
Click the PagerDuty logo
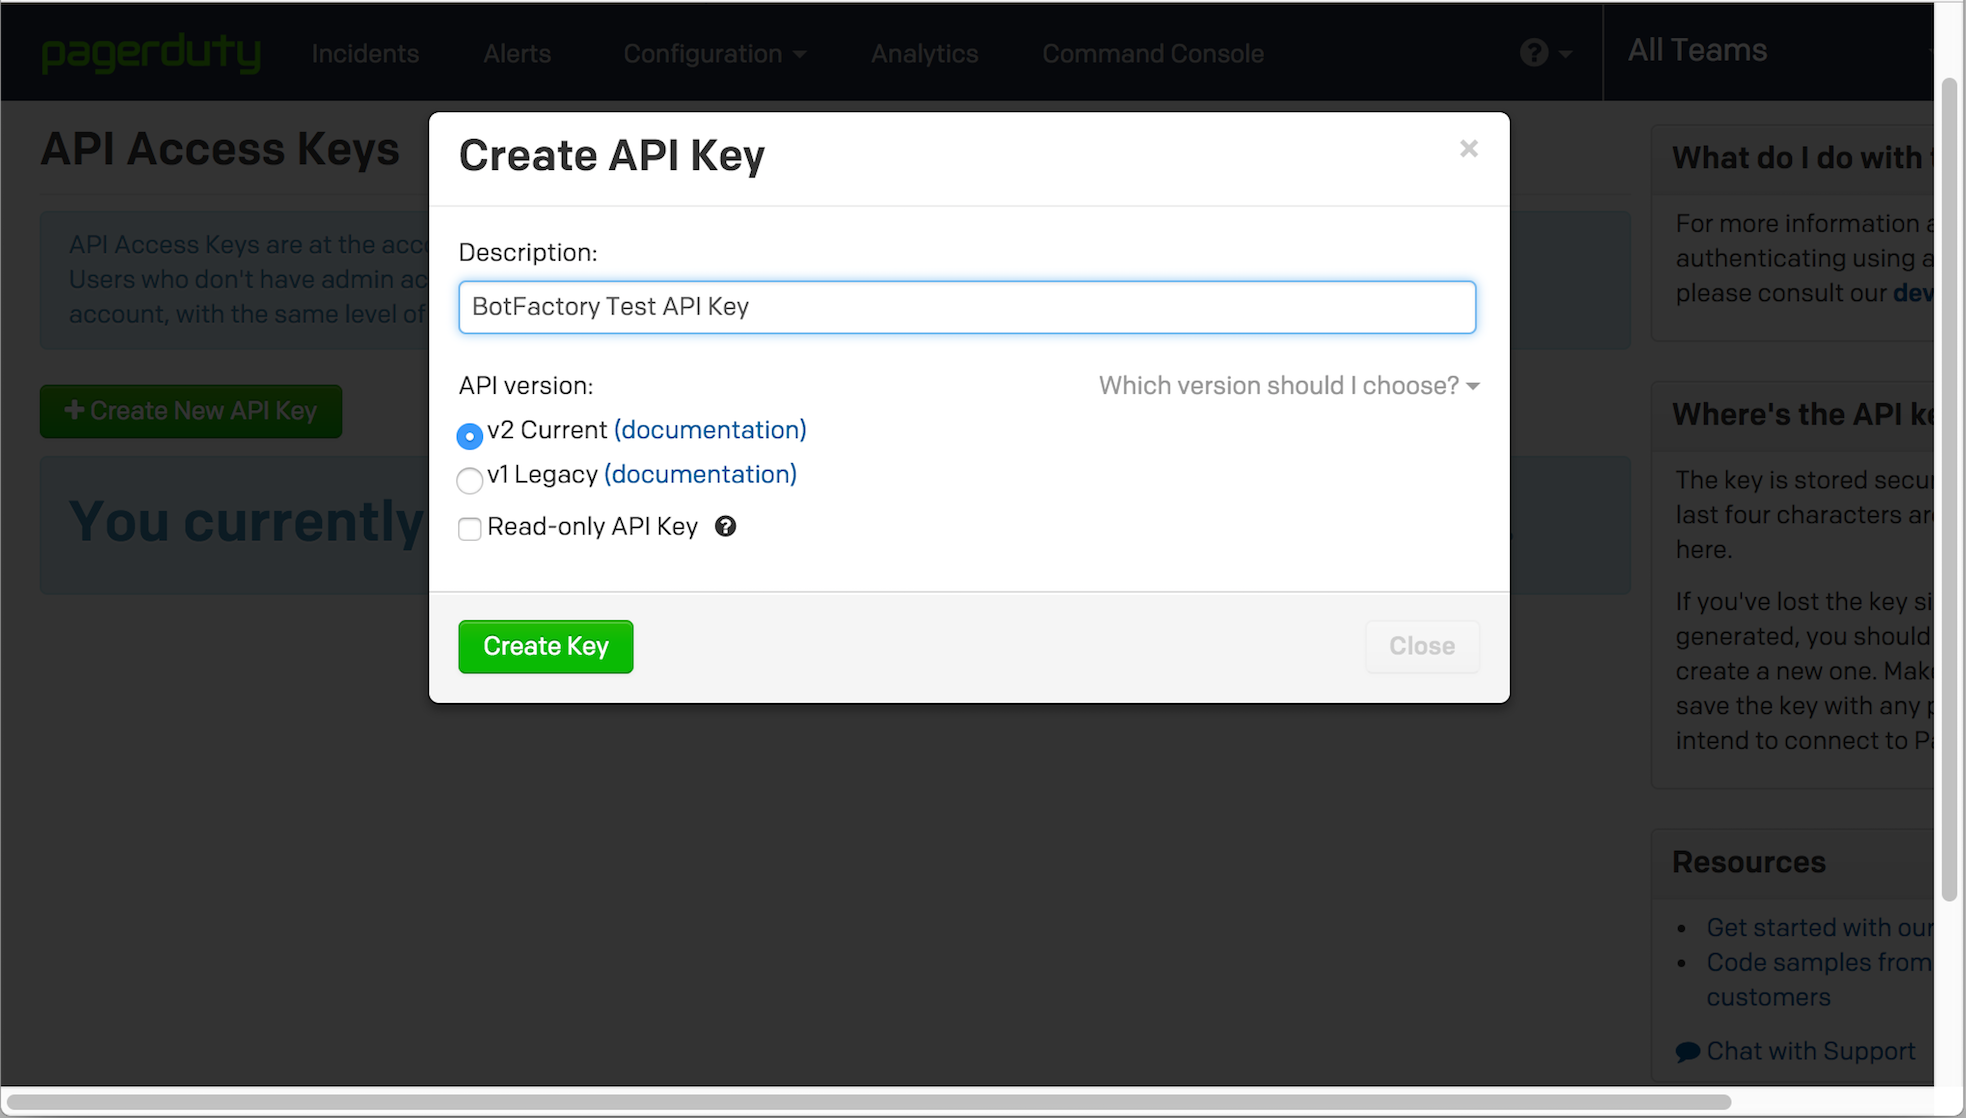[x=151, y=53]
